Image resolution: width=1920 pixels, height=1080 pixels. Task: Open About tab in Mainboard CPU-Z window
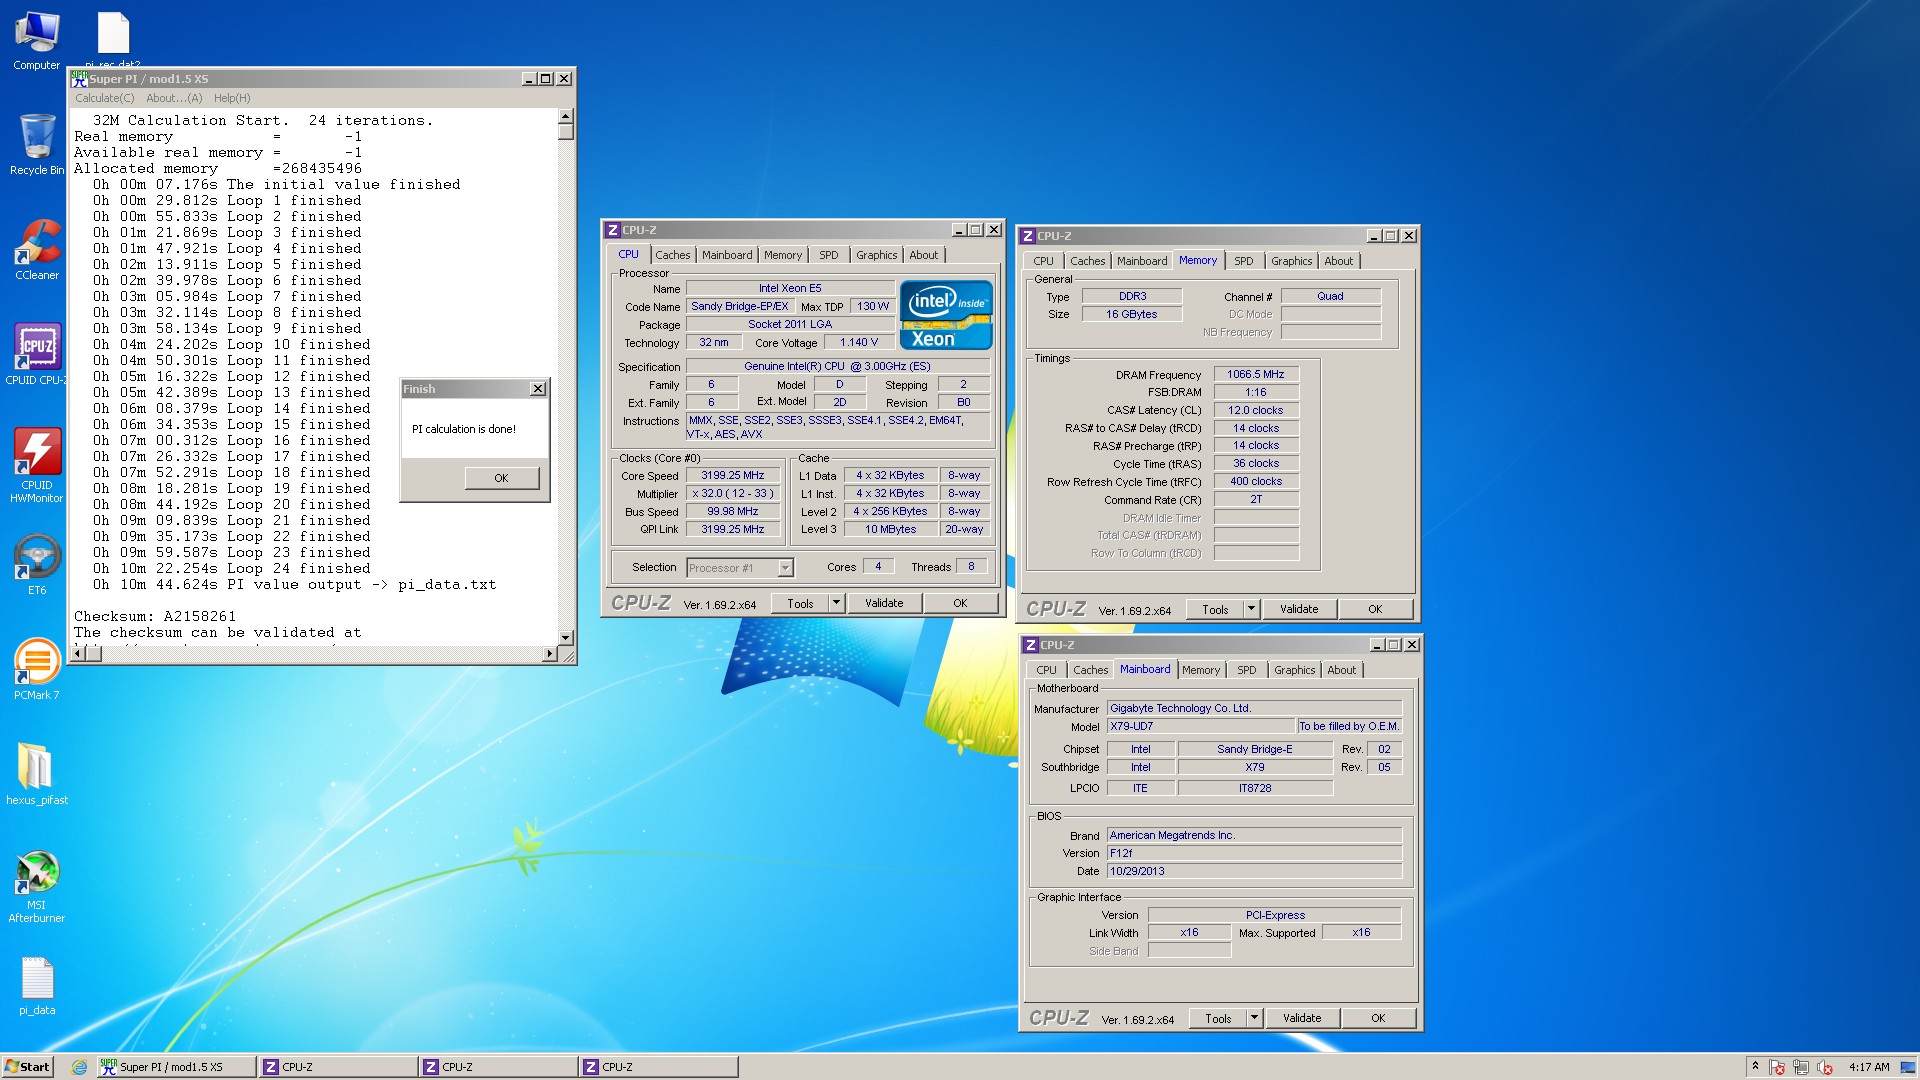tap(1342, 670)
